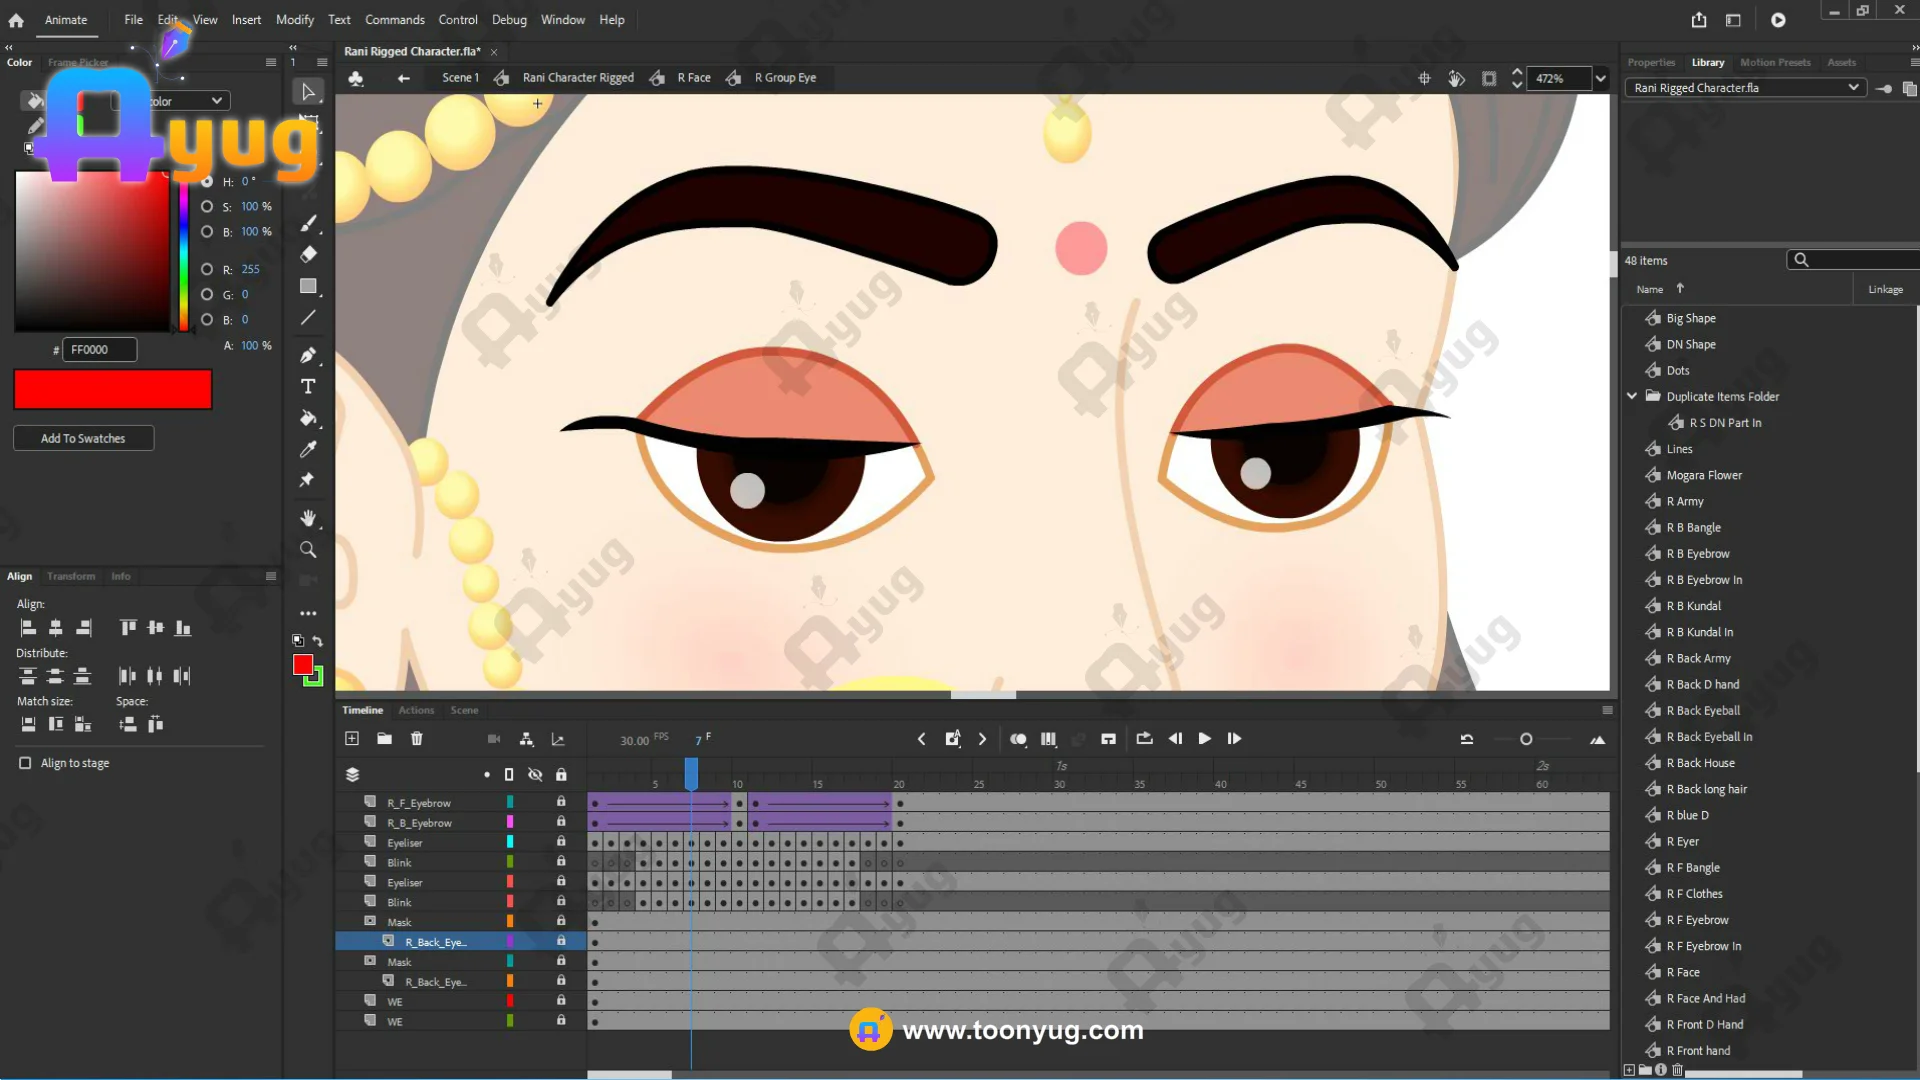Pick the Paint Bucket tool
The height and width of the screenshot is (1080, 1920).
pos(308,418)
